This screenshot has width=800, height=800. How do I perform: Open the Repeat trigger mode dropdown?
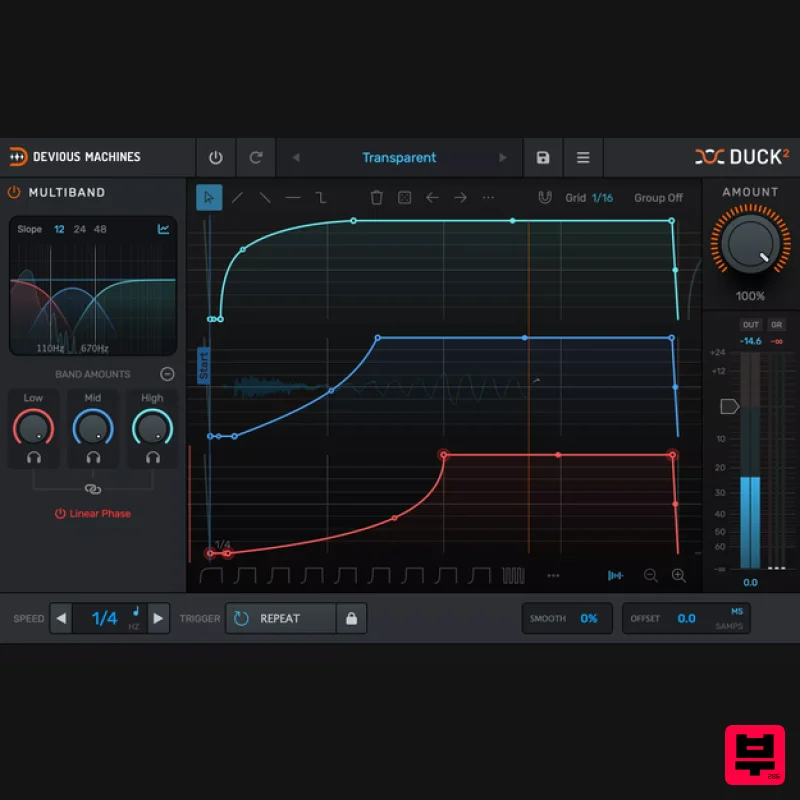click(280, 618)
